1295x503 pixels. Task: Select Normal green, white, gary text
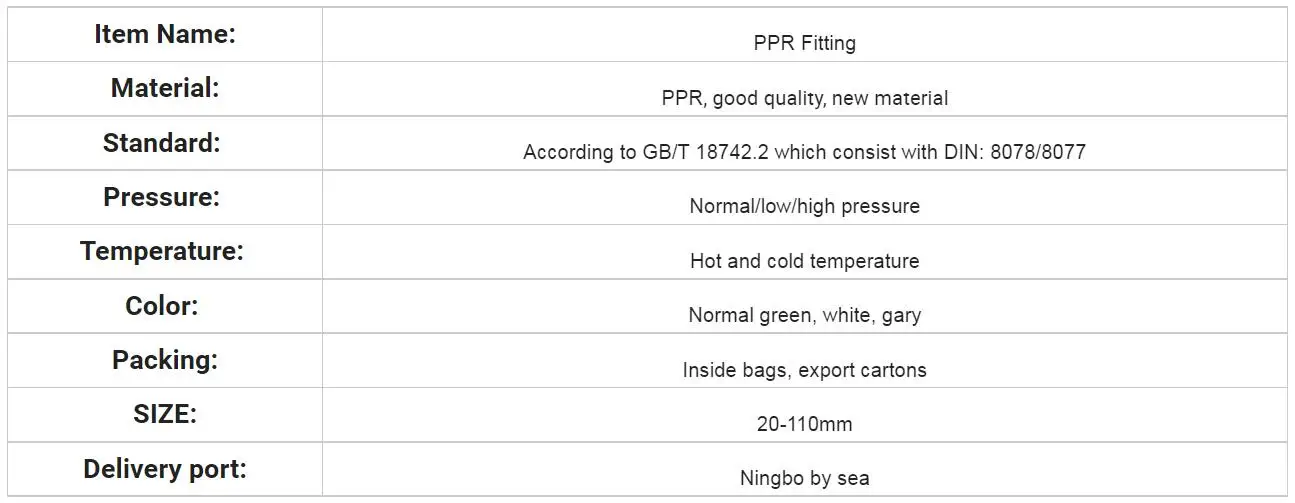point(804,315)
